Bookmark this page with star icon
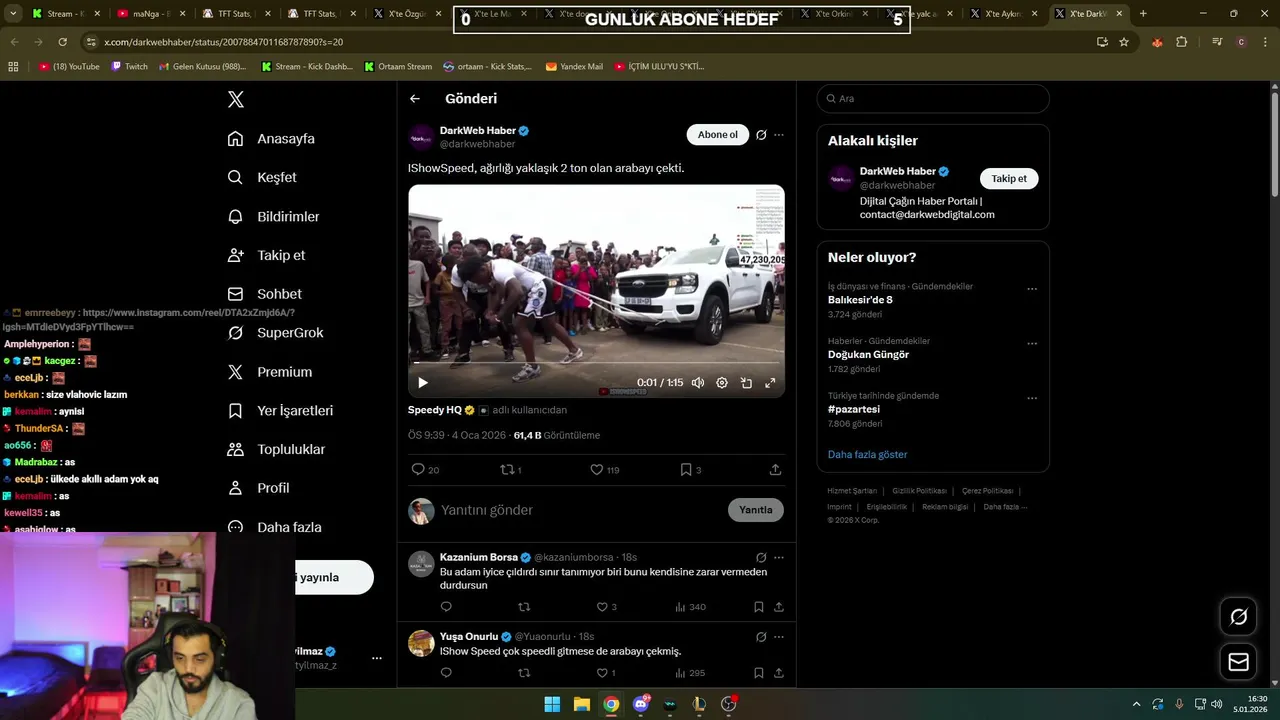 tap(1124, 42)
